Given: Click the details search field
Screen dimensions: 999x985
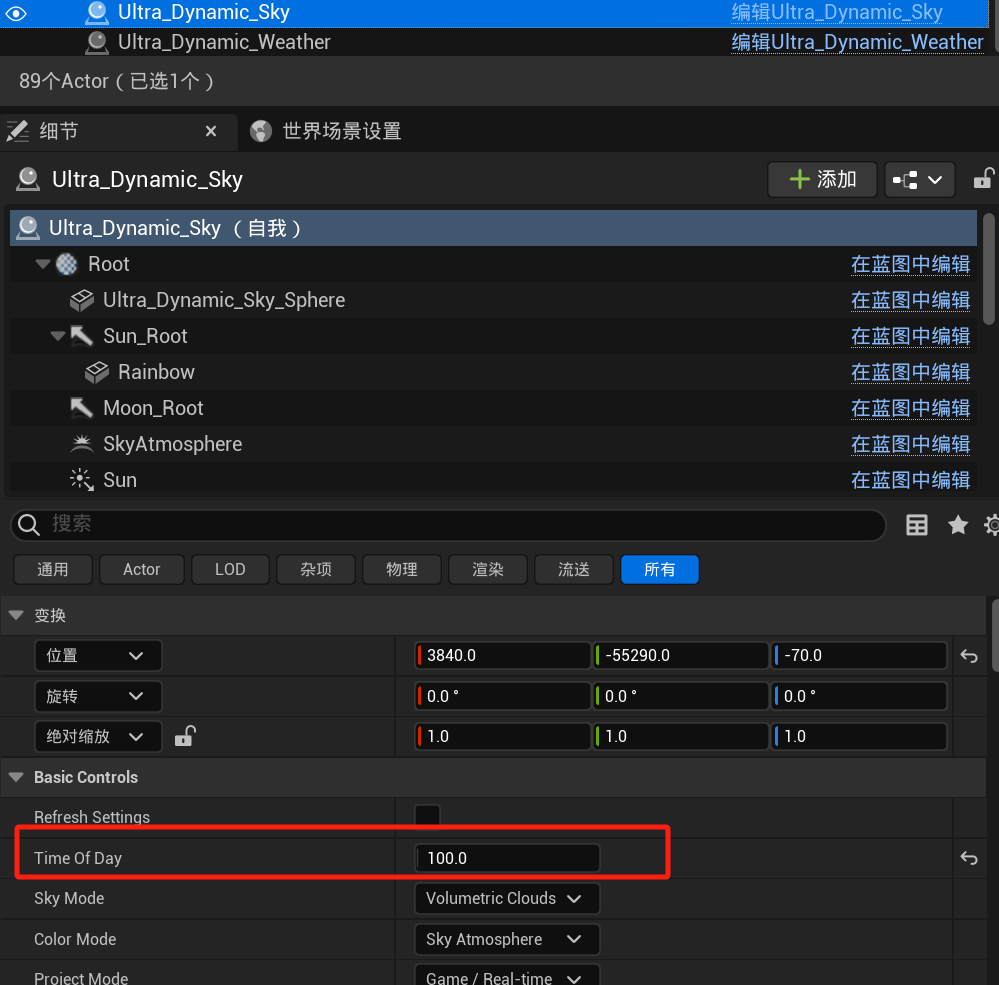Looking at the screenshot, I should (449, 525).
